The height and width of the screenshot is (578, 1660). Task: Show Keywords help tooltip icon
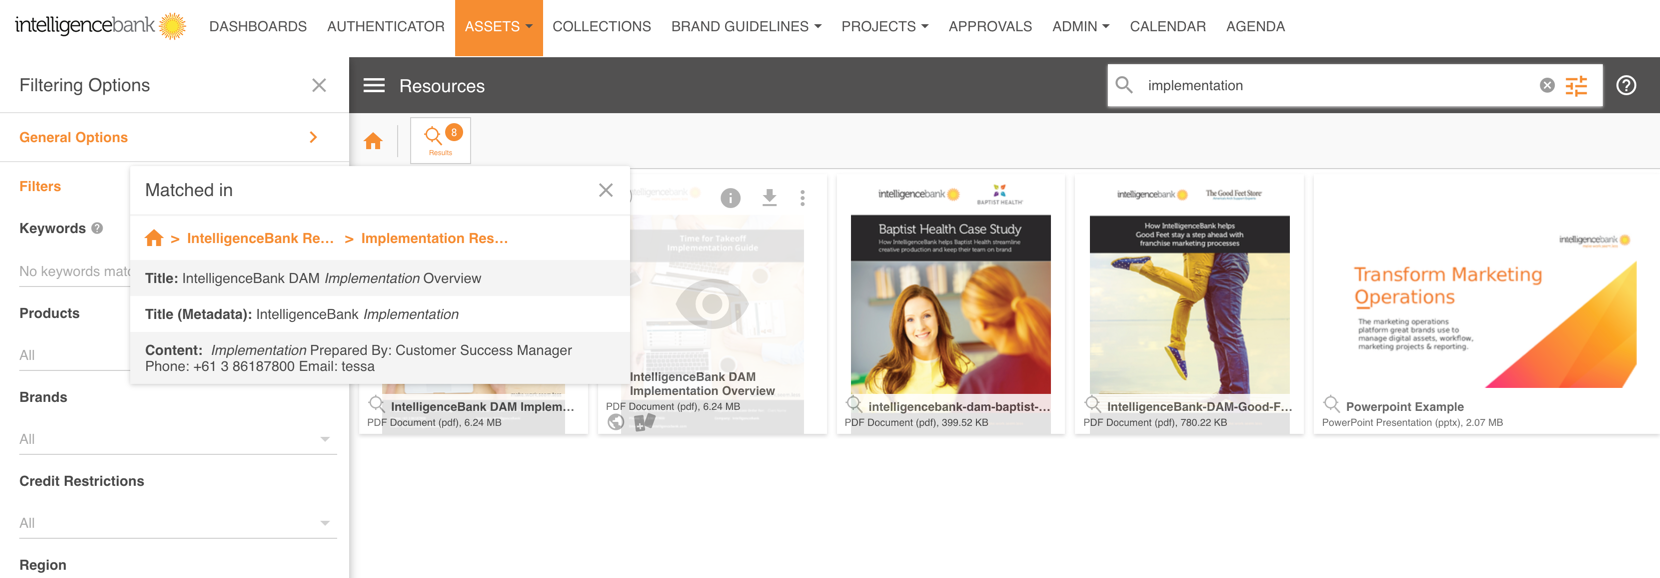97,228
